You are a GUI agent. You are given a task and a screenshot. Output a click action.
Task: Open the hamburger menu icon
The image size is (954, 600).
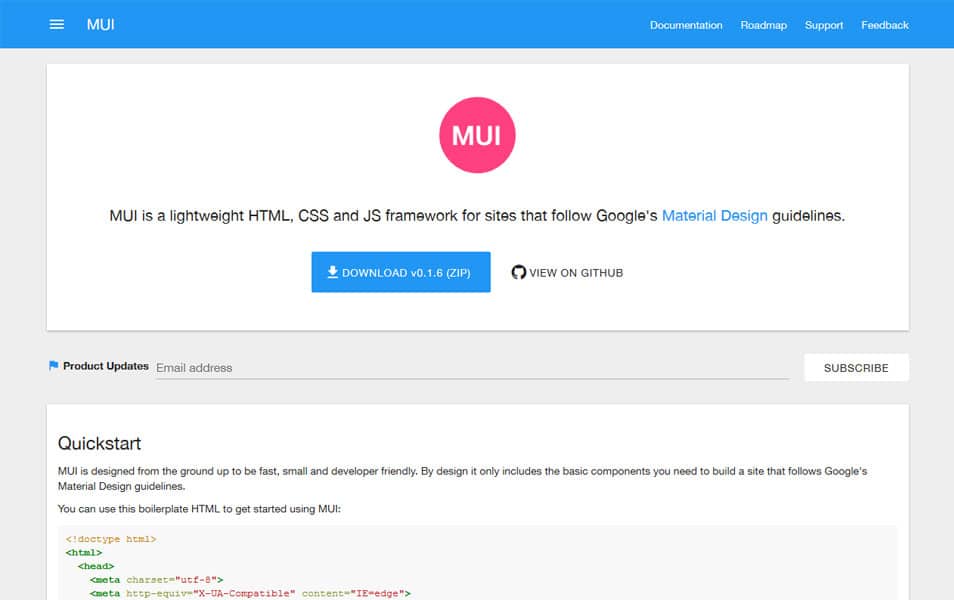(57, 24)
